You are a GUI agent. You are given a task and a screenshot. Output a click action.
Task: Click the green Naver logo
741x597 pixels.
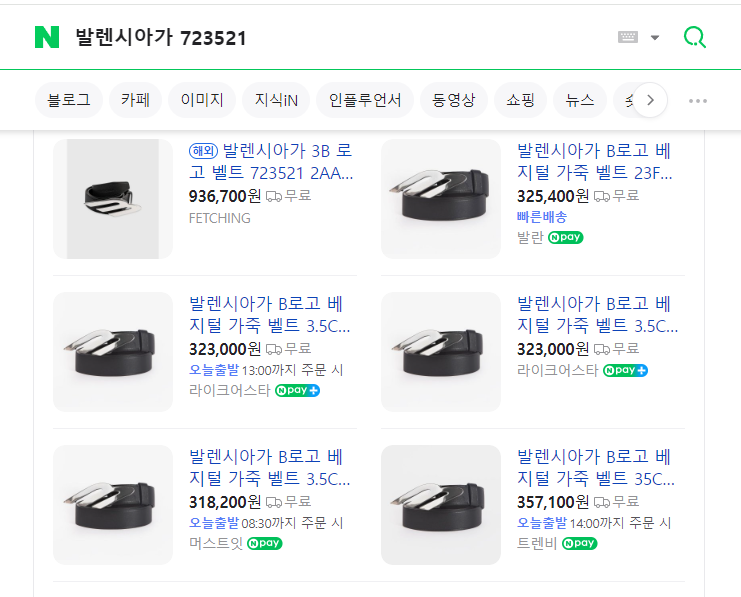[x=47, y=37]
